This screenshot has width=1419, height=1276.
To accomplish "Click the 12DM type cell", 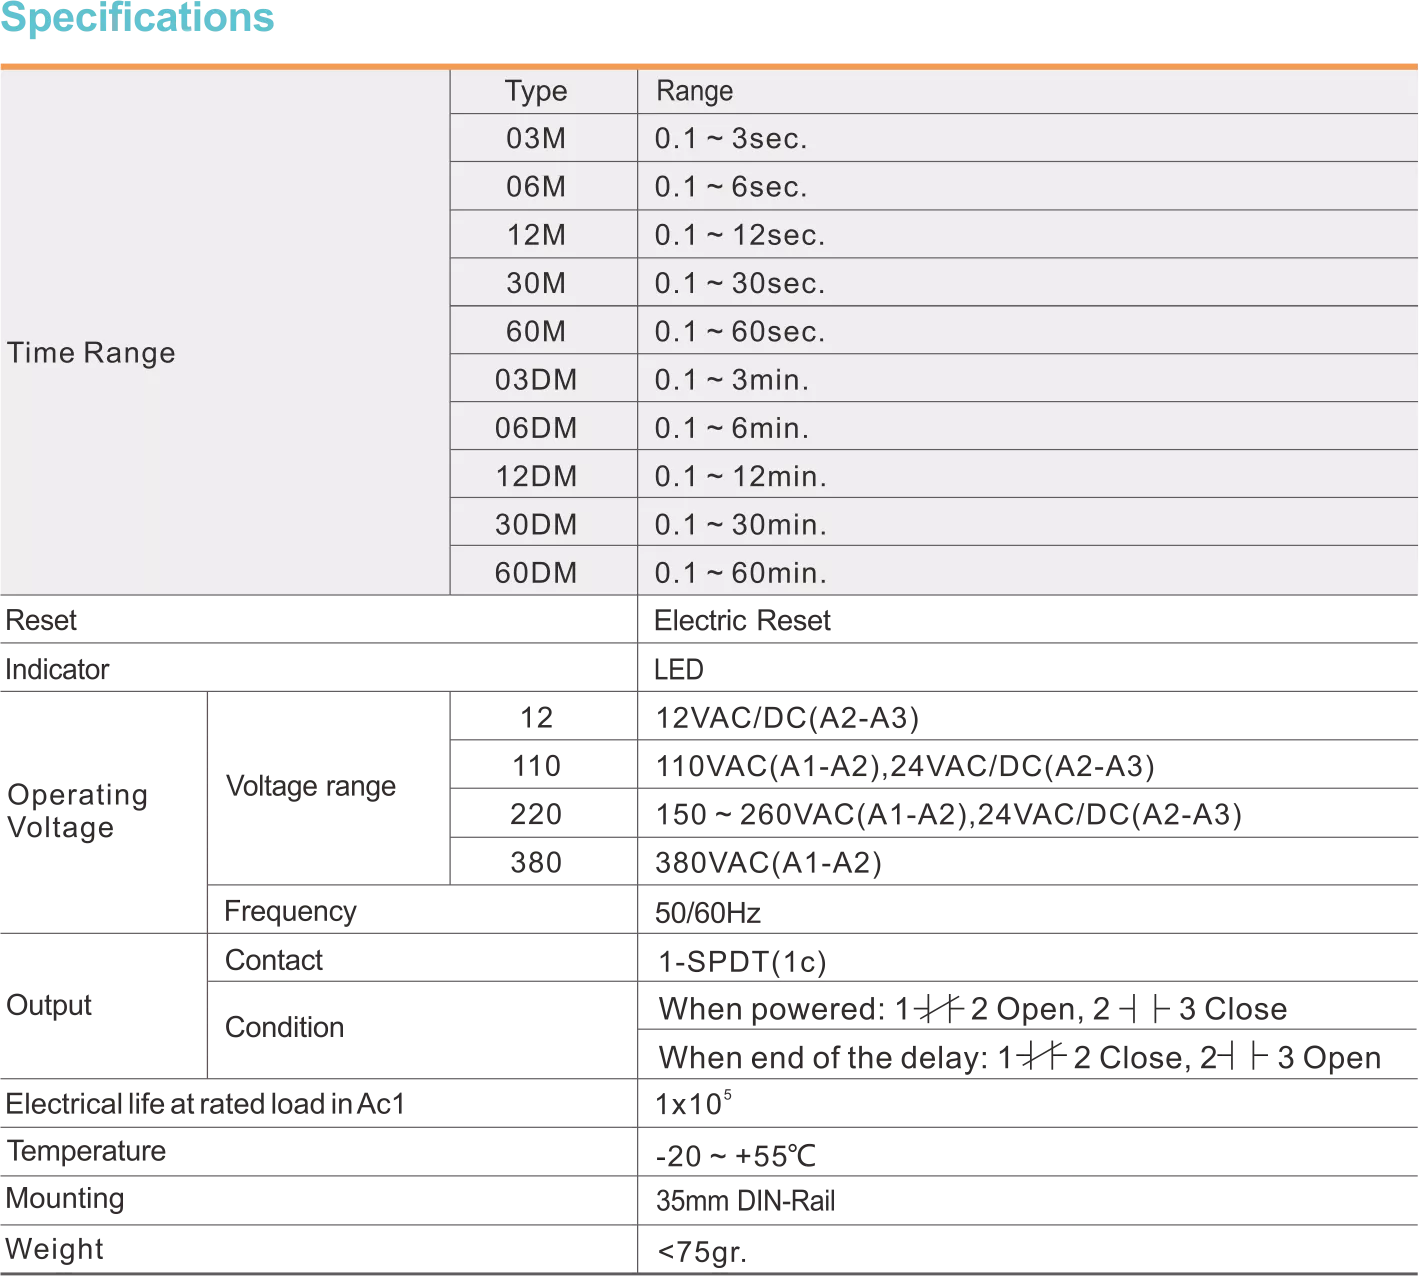I will (536, 476).
